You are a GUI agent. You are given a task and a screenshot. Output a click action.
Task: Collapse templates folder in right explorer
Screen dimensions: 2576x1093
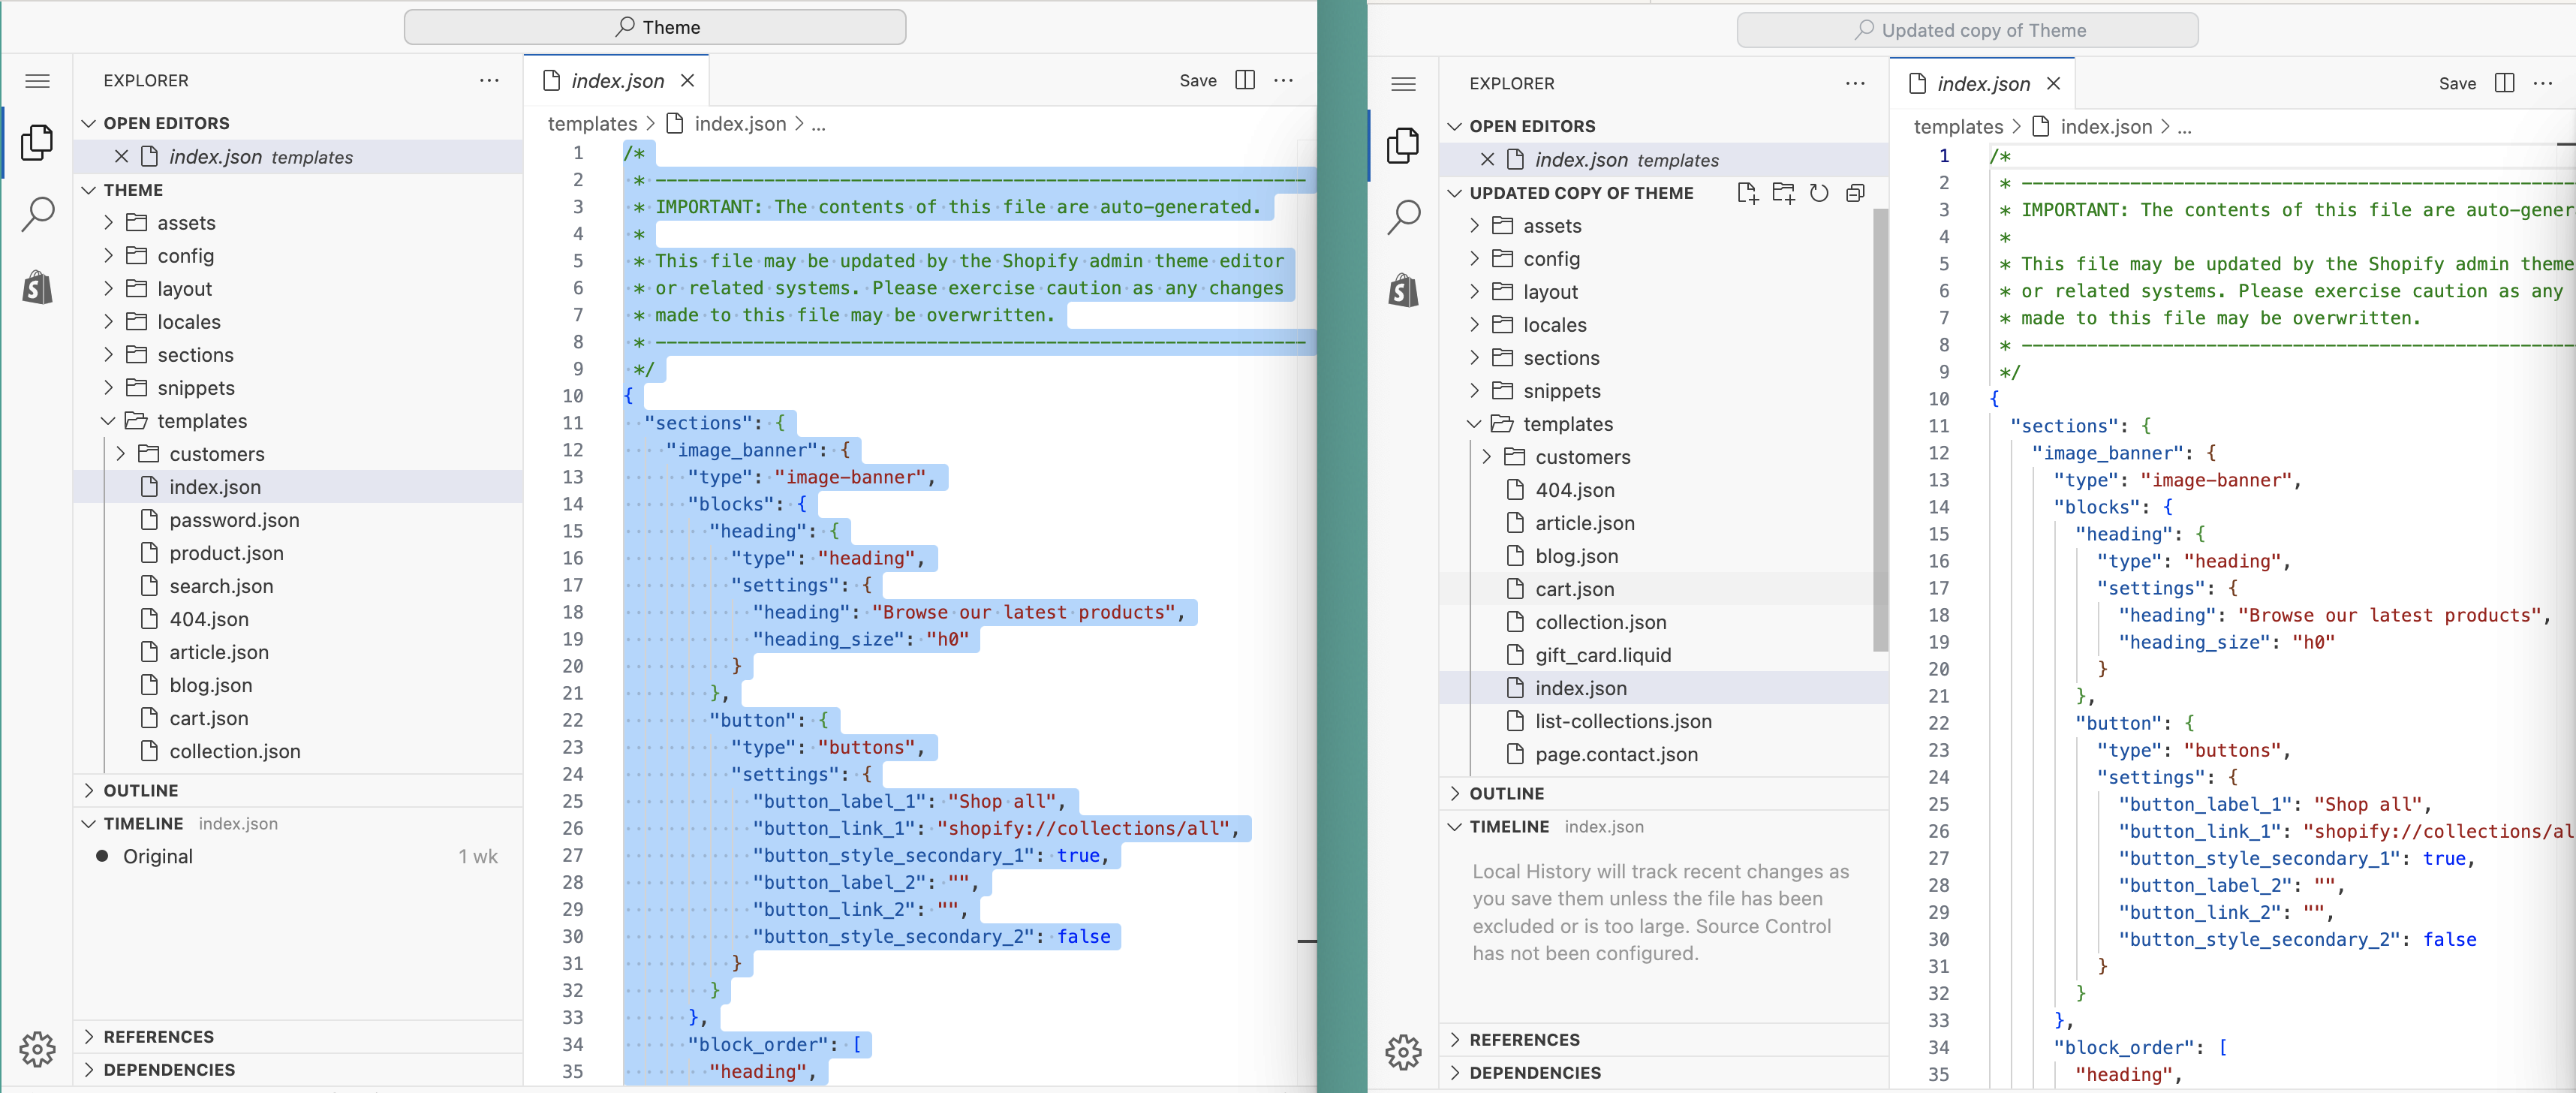tap(1567, 424)
